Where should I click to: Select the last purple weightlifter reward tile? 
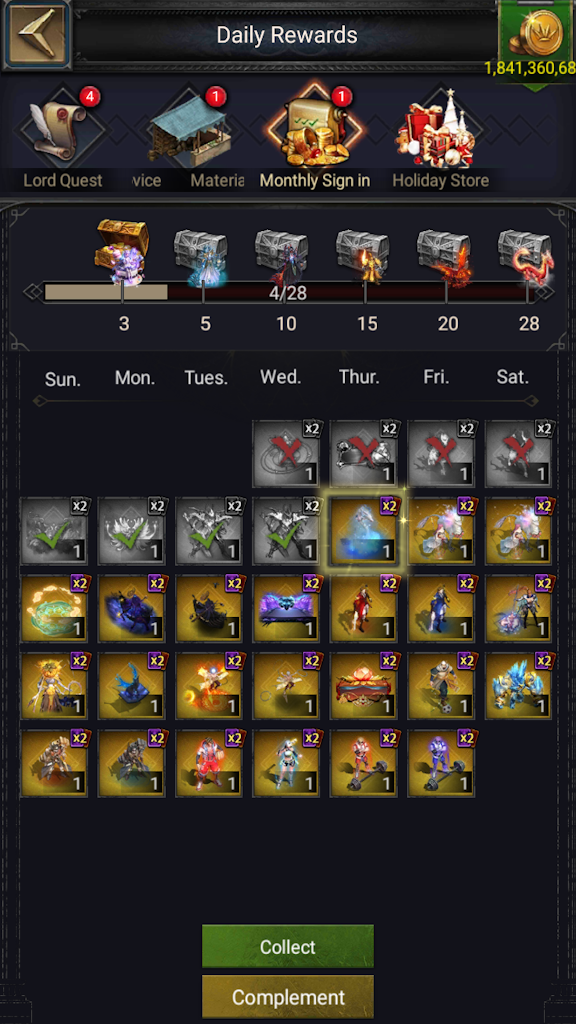[x=441, y=763]
